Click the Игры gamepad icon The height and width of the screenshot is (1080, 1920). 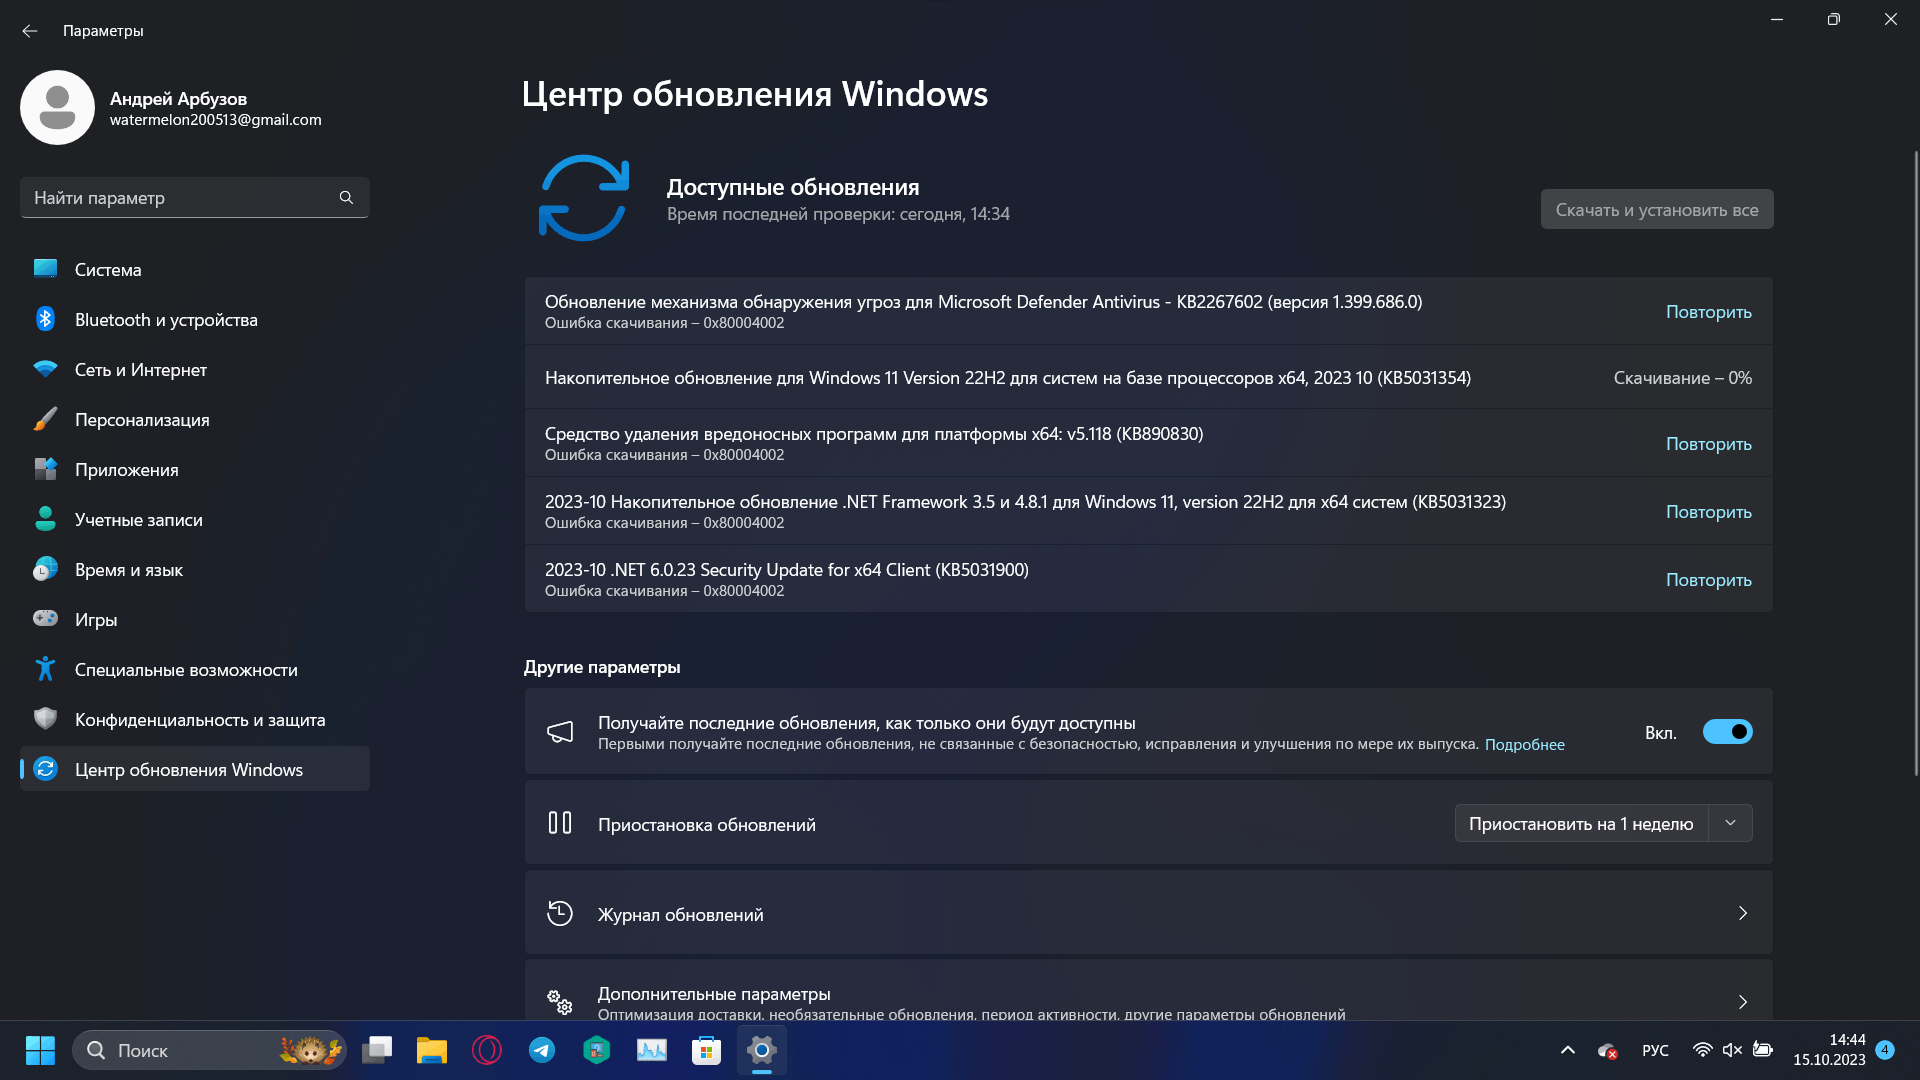coord(45,618)
